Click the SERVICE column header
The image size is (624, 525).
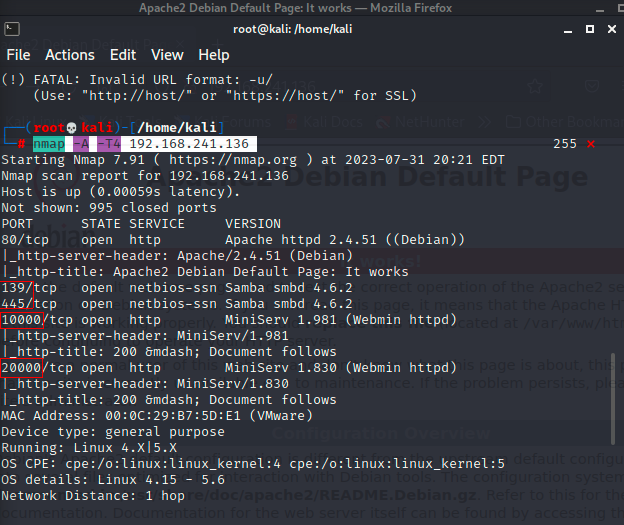pyautogui.click(x=157, y=224)
